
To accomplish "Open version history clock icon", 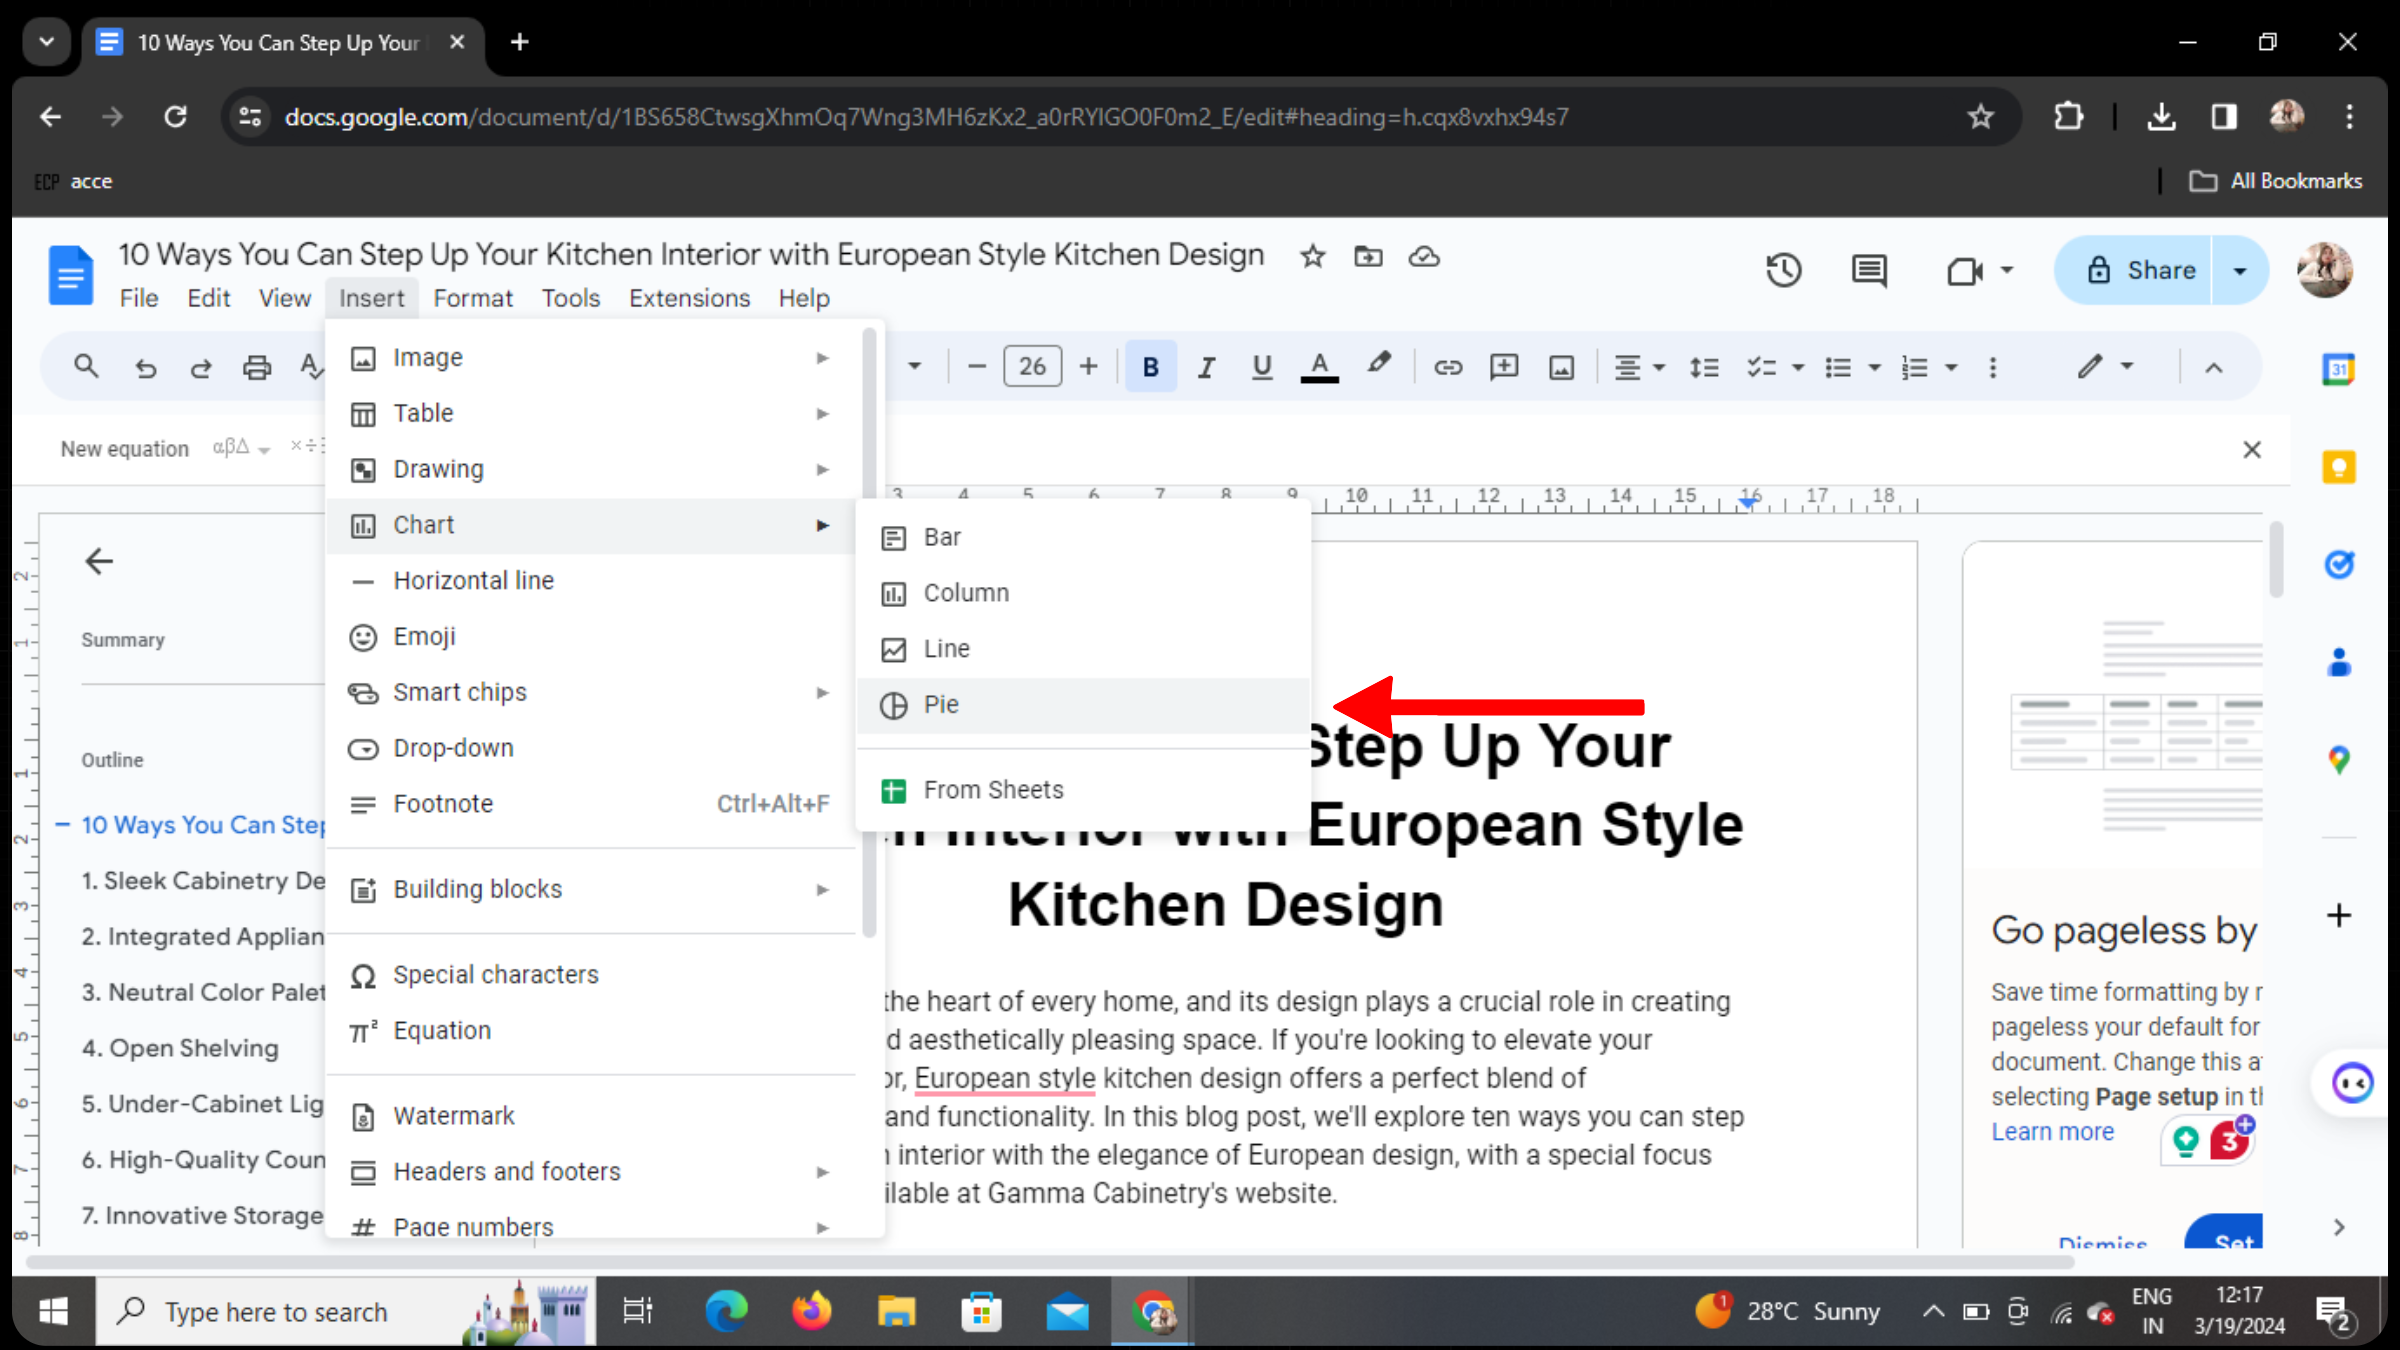I will pos(1783,270).
